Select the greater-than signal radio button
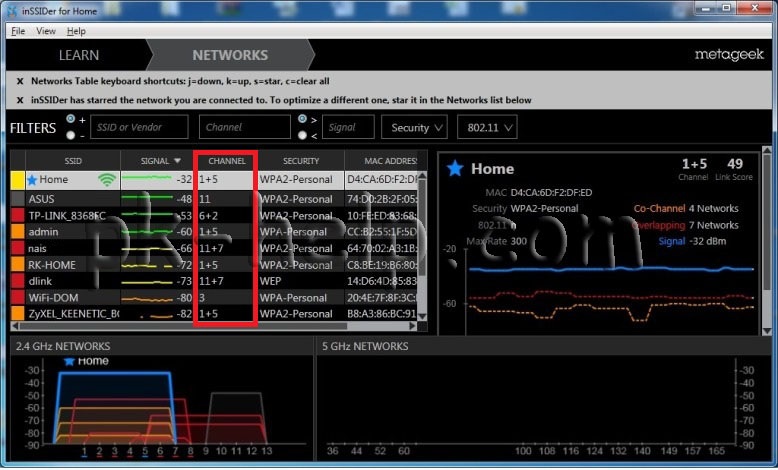The width and height of the screenshot is (778, 470). point(302,119)
